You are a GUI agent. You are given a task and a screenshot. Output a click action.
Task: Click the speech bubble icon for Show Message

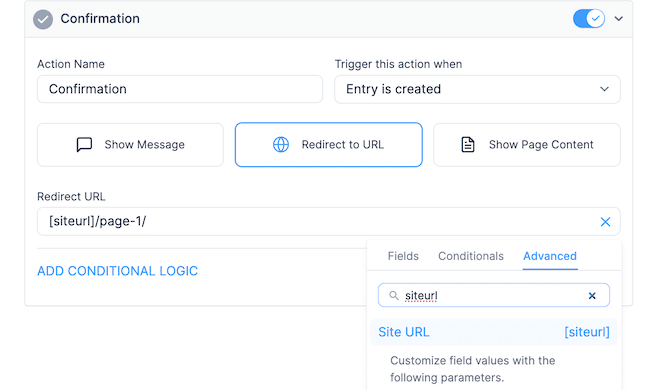pyautogui.click(x=84, y=145)
